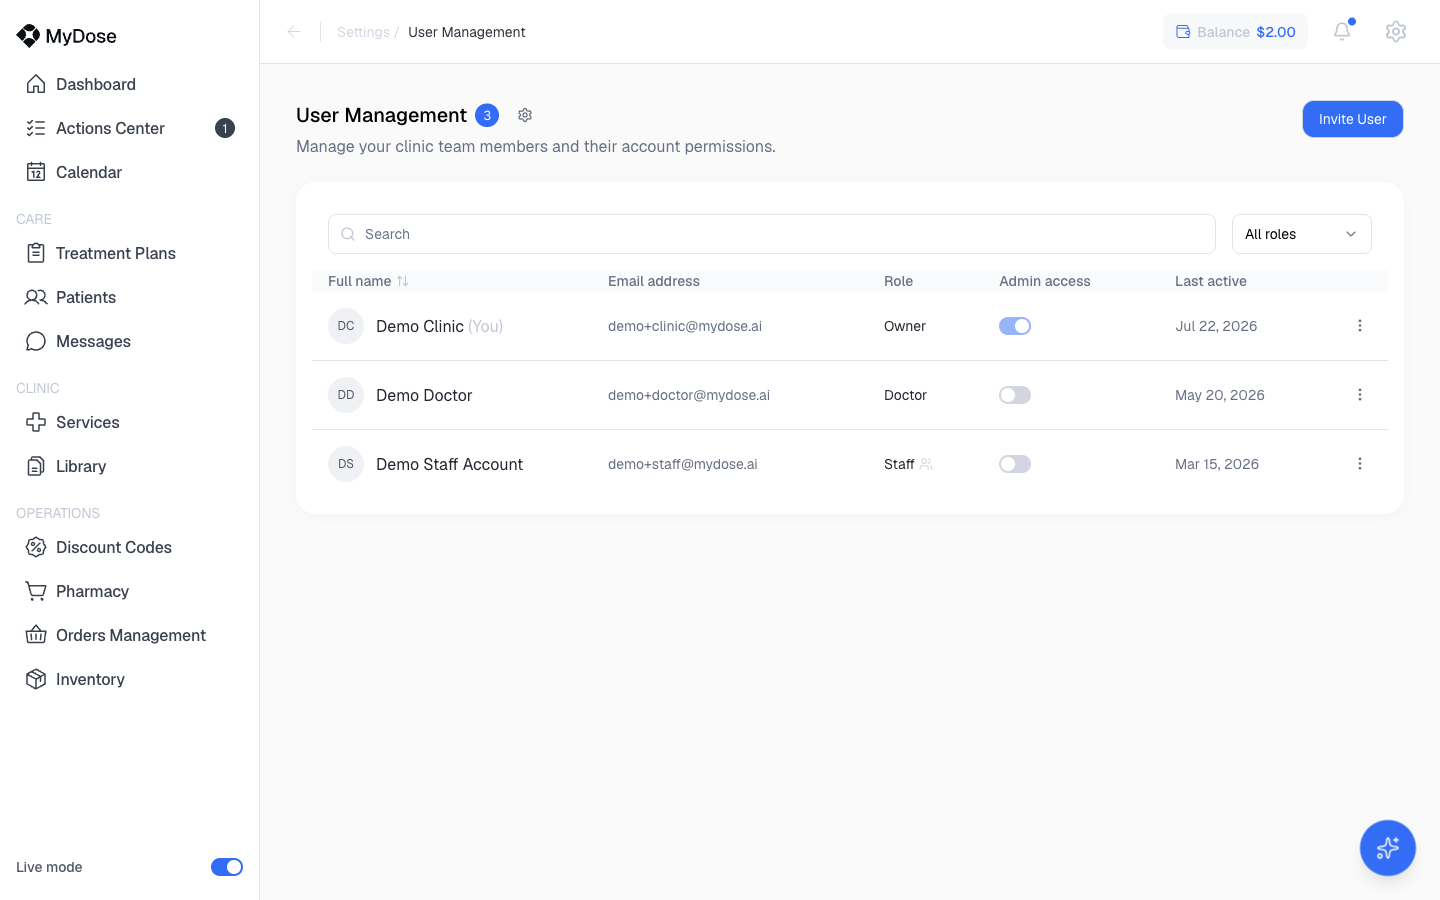Screen dimensions: 1440x900
Task: Open Inventory box icon
Action: [x=36, y=679]
